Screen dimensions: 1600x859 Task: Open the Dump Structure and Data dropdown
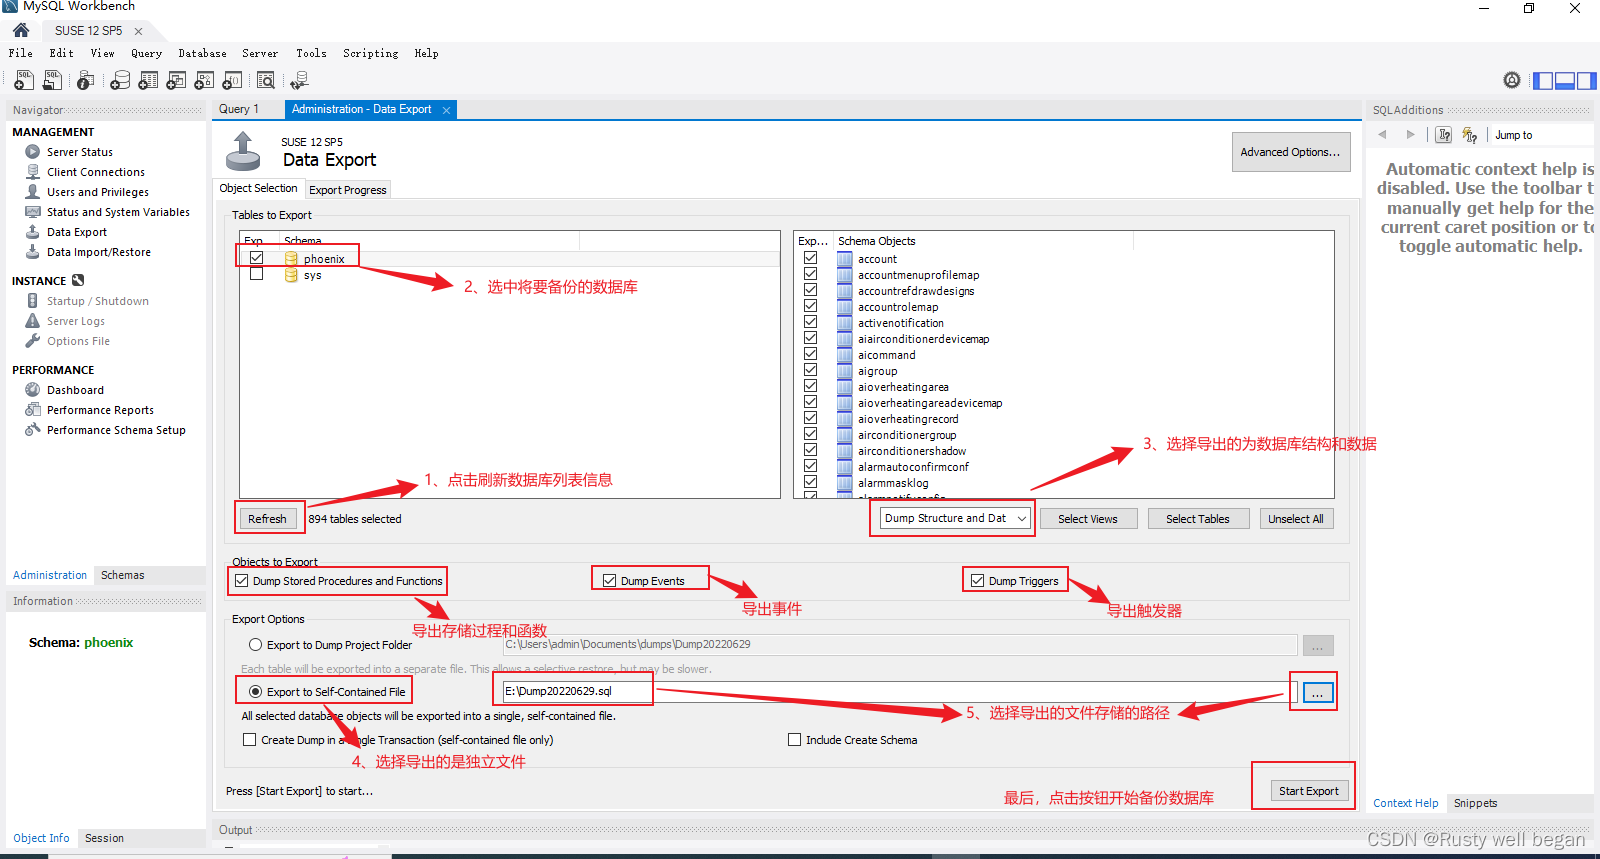click(954, 518)
